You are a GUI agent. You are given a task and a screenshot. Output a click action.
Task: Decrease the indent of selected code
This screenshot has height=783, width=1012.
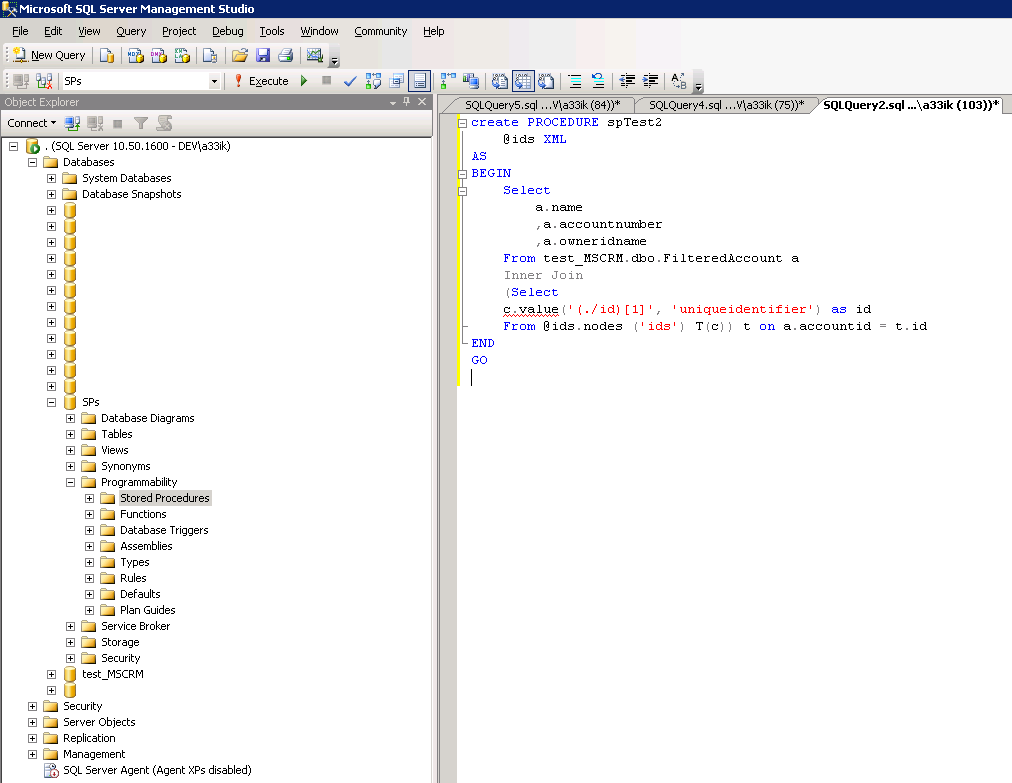click(627, 81)
